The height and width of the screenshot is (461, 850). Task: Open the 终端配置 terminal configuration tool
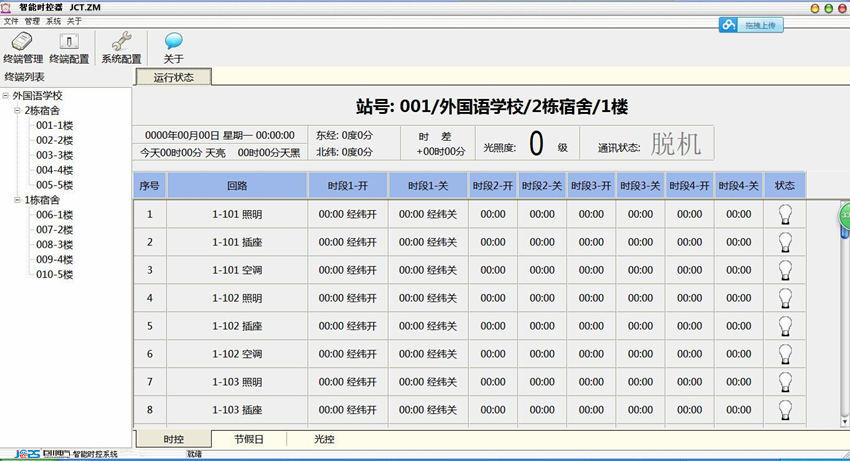click(x=69, y=48)
